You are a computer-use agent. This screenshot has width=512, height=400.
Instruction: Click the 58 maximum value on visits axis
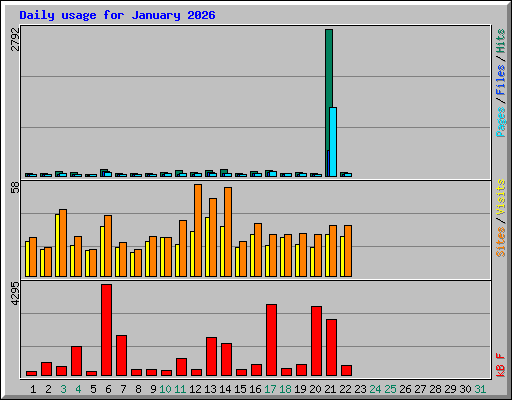15,188
